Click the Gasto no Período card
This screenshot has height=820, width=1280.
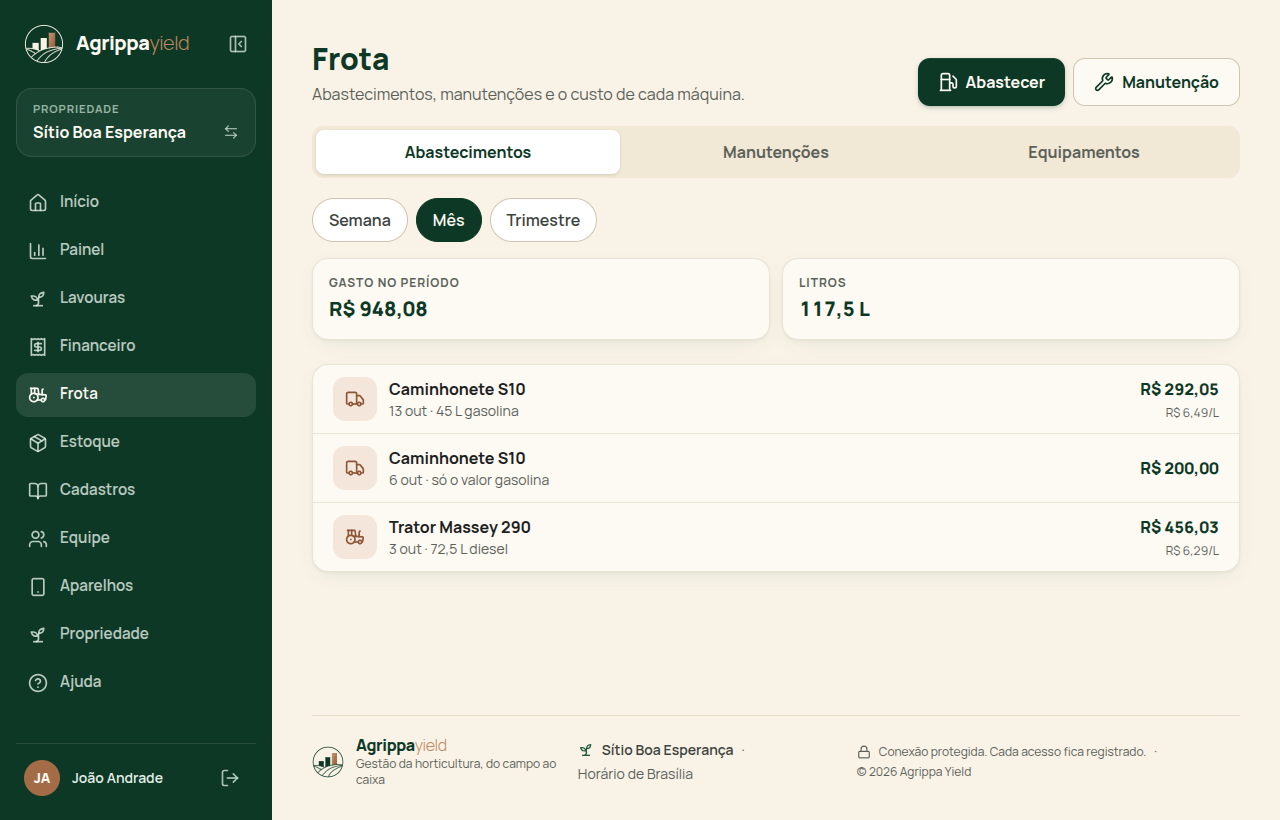[x=541, y=299]
